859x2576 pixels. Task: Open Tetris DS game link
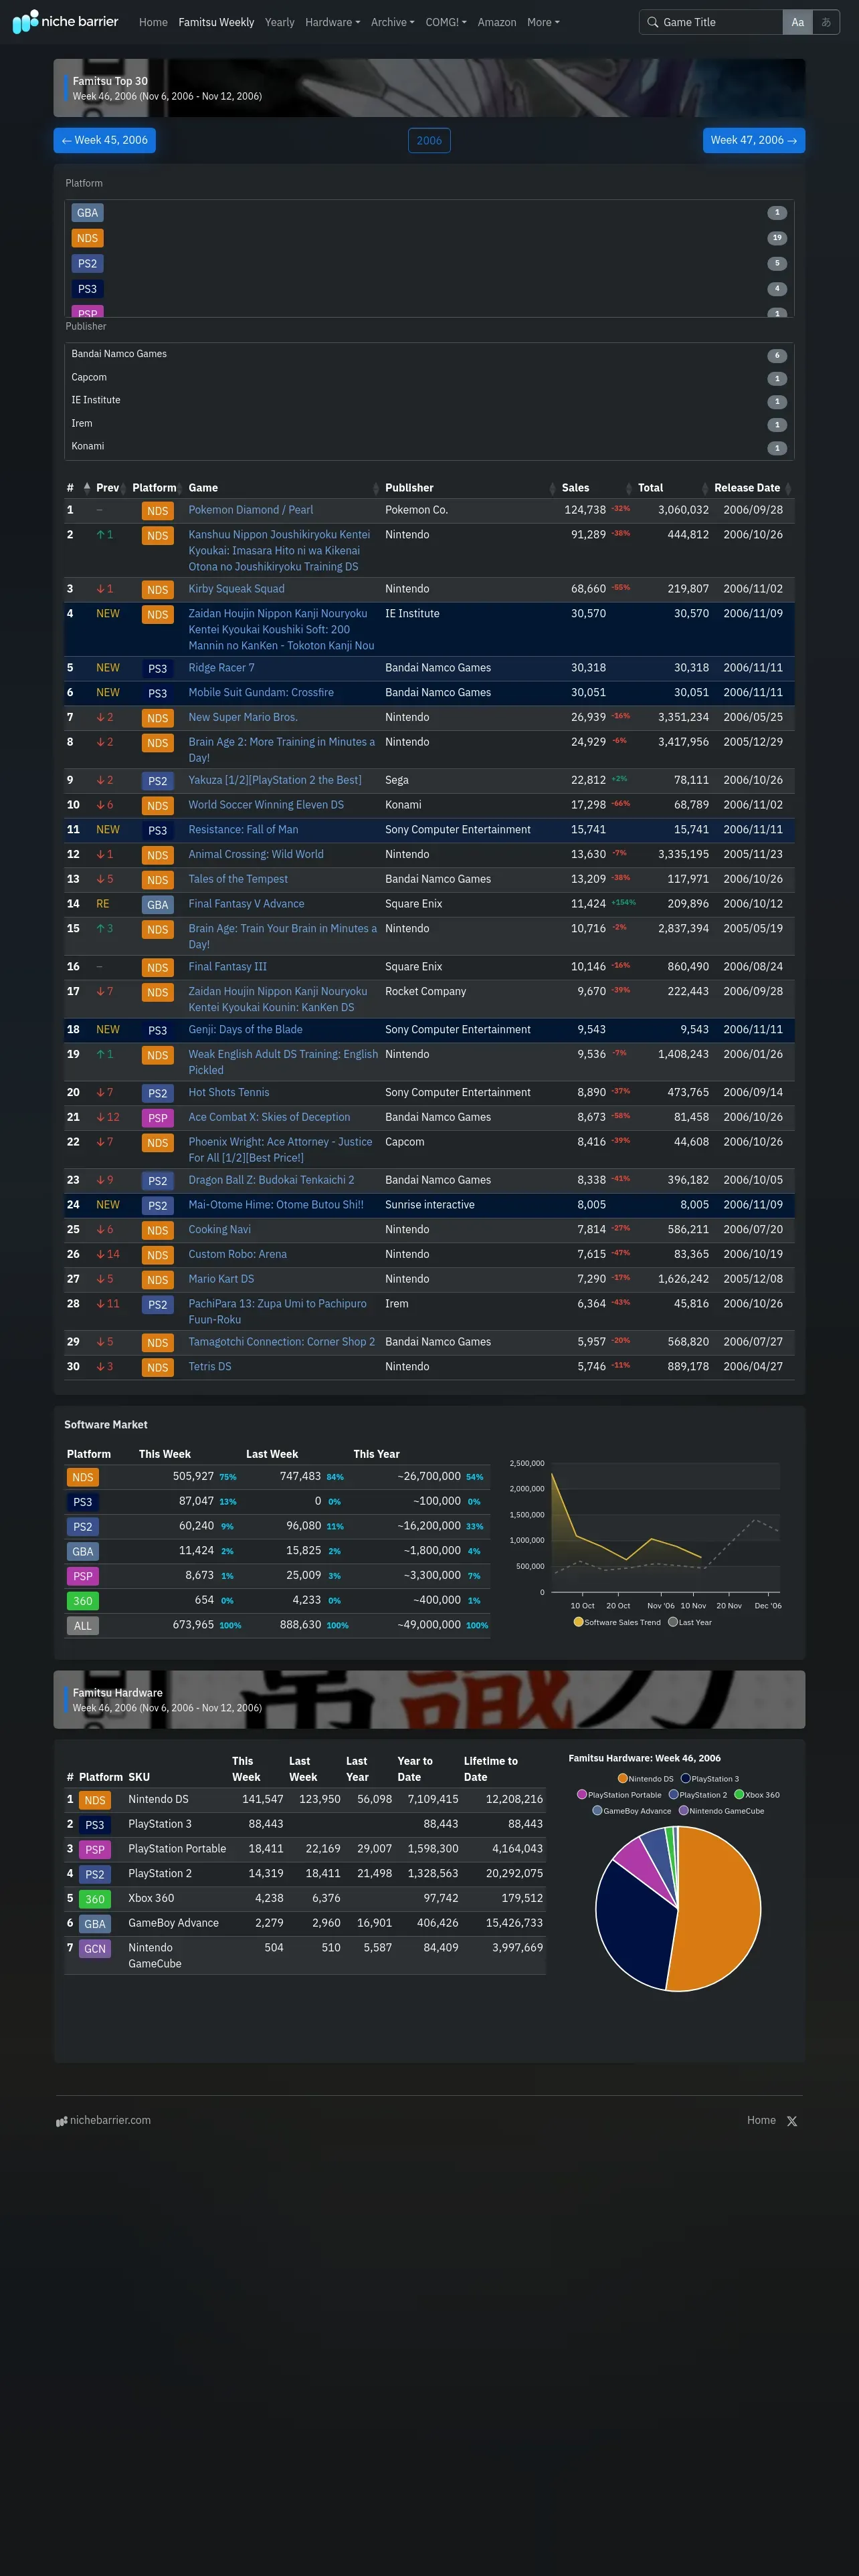(210, 1367)
